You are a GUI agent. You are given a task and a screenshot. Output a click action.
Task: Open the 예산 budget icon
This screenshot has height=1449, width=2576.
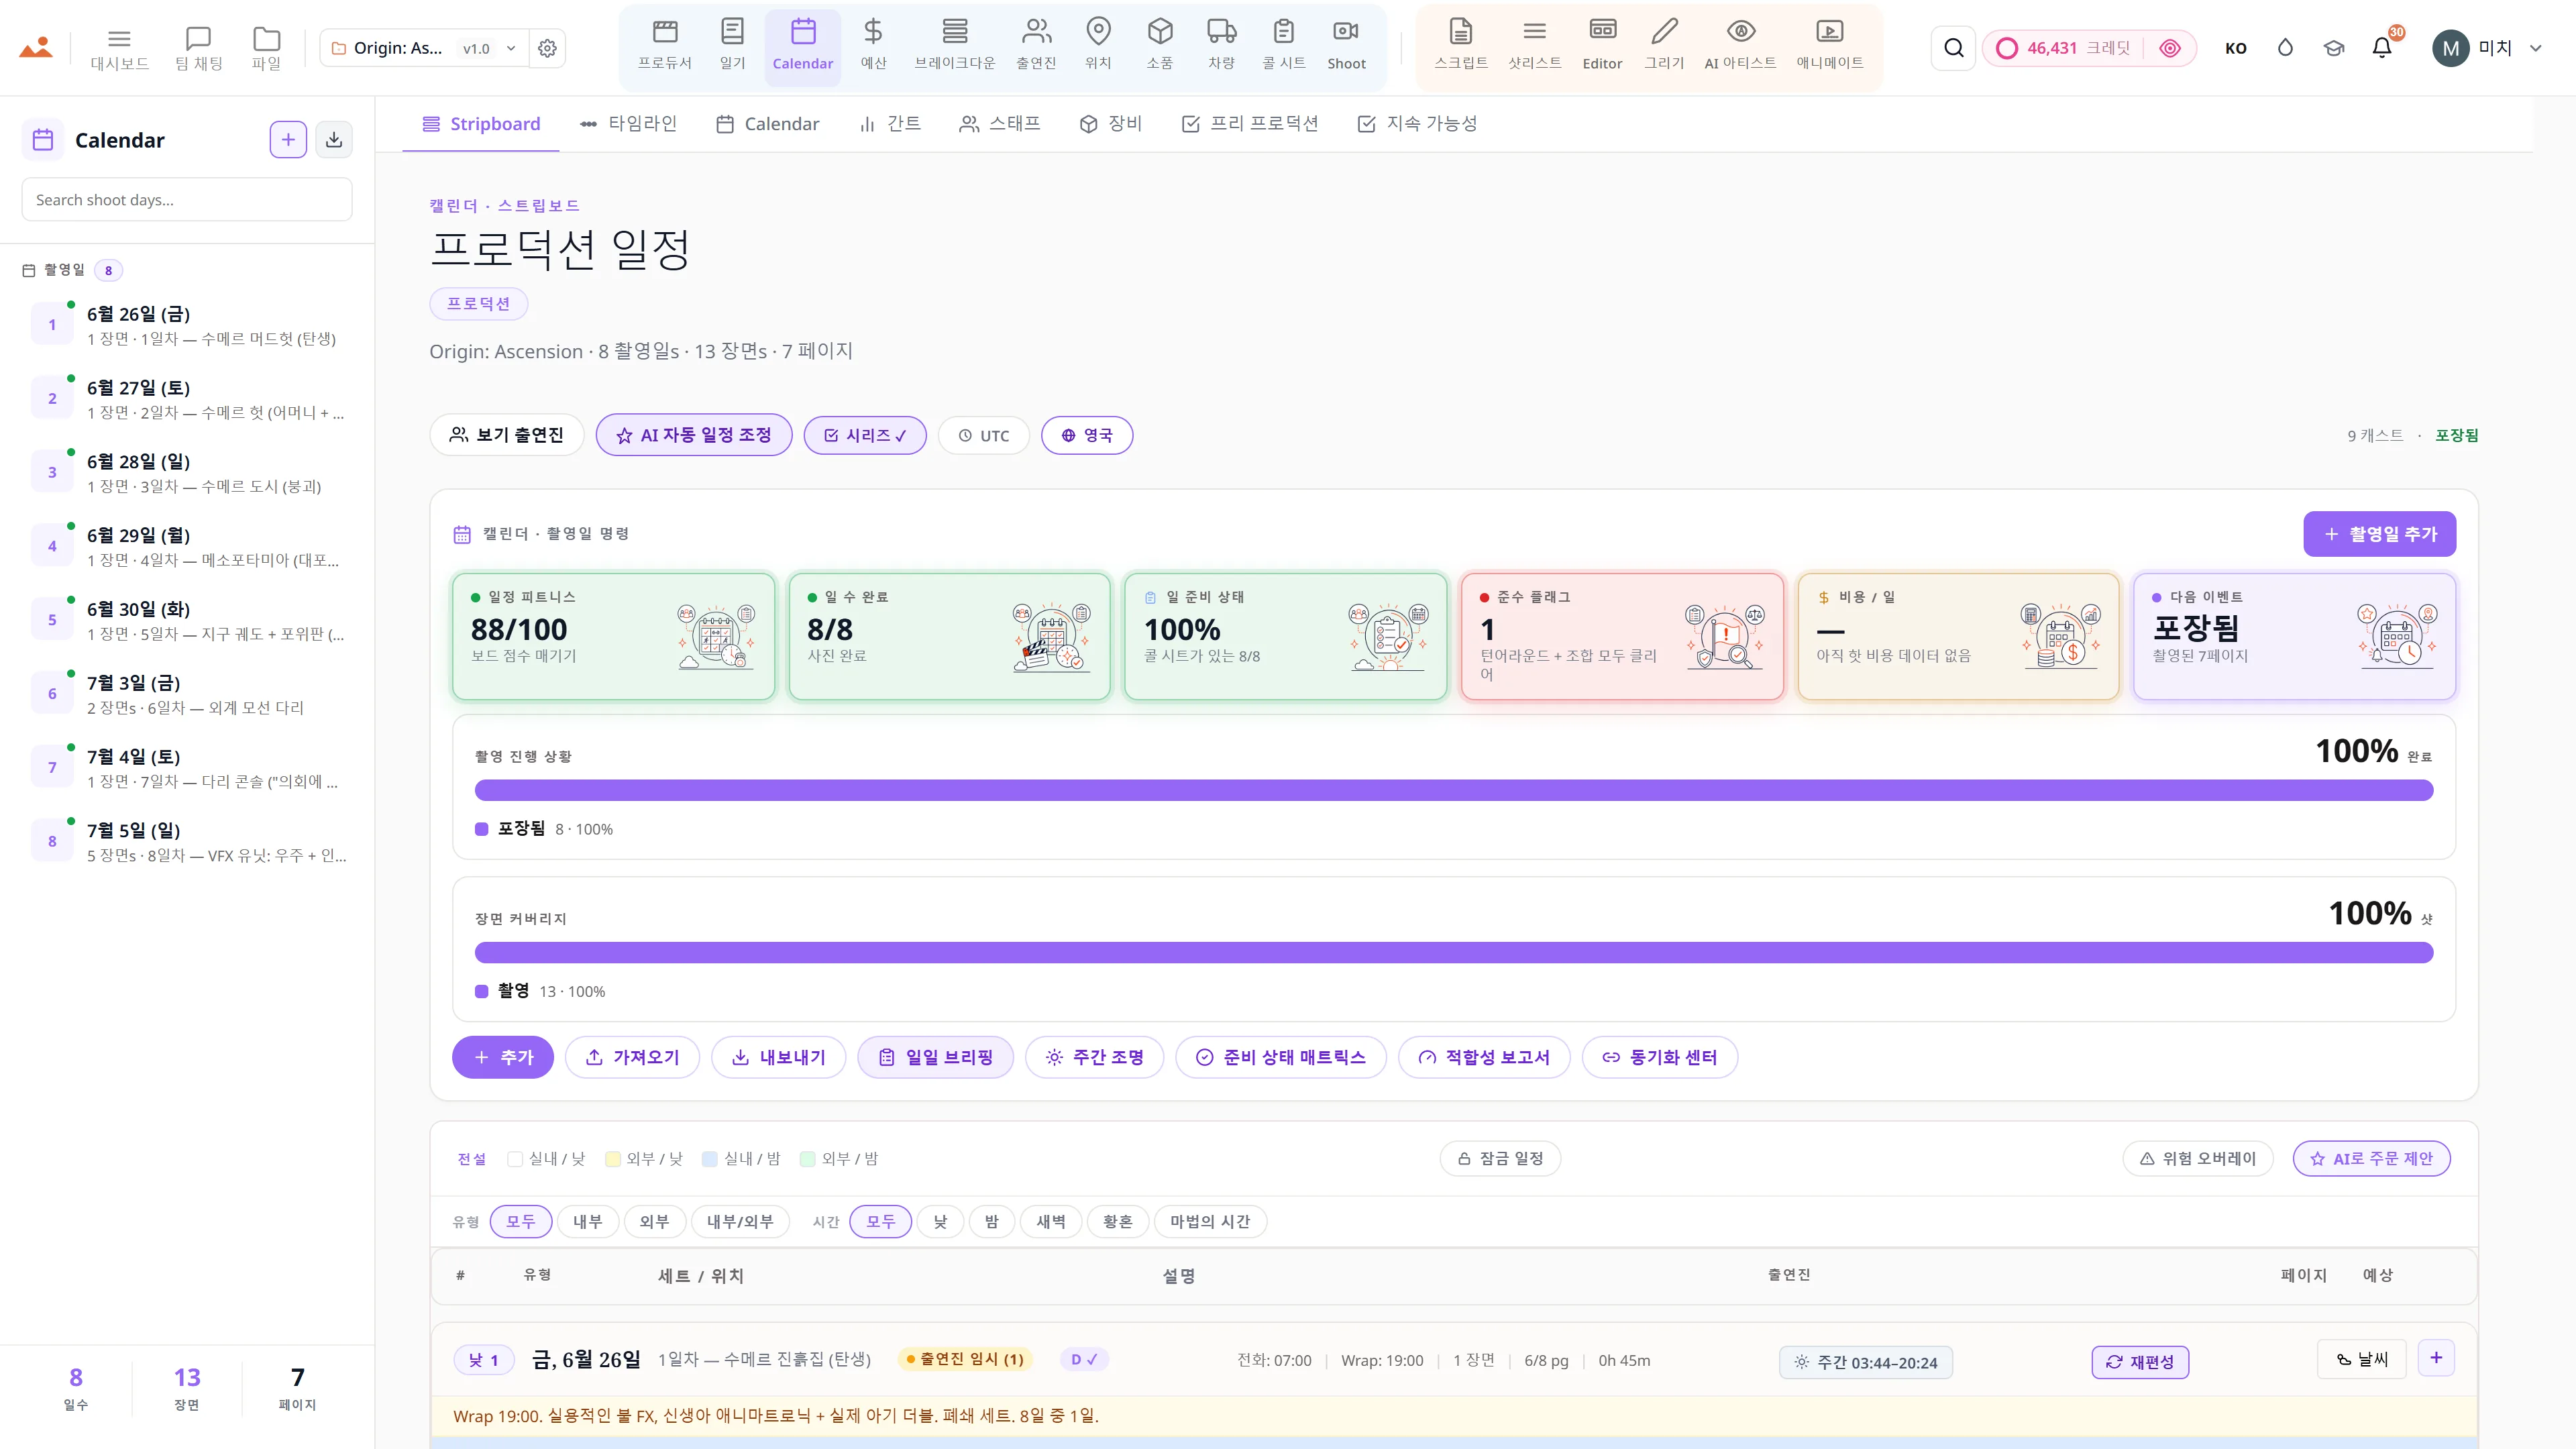873,46
